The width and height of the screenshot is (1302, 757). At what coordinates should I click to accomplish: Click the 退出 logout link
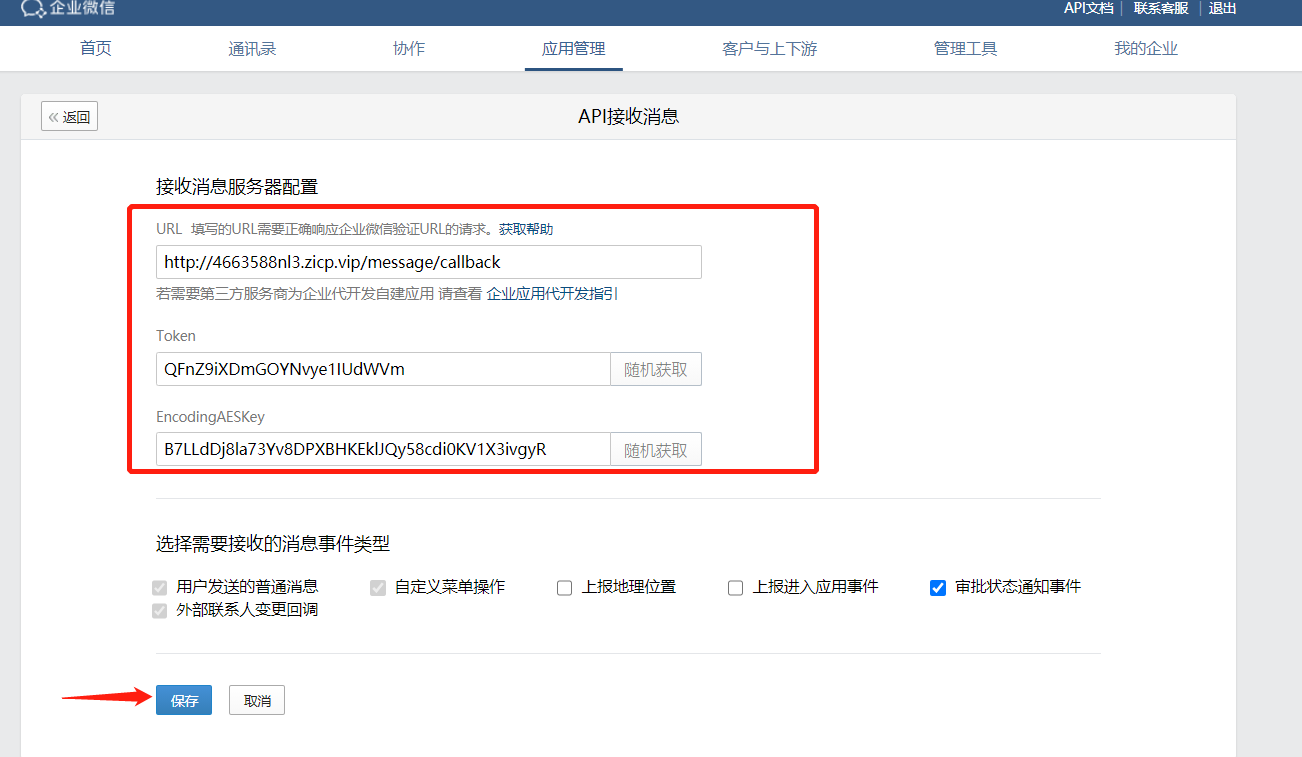point(1222,8)
